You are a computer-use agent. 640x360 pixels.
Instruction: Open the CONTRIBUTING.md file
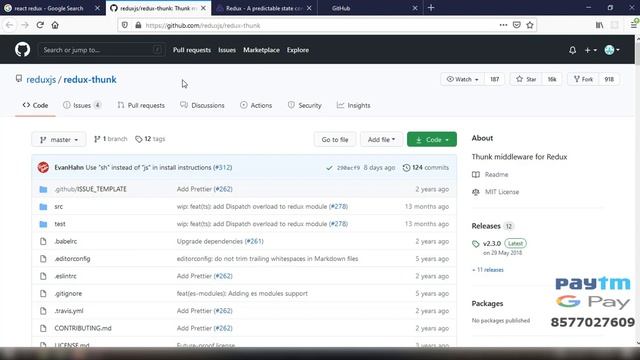[83, 328]
